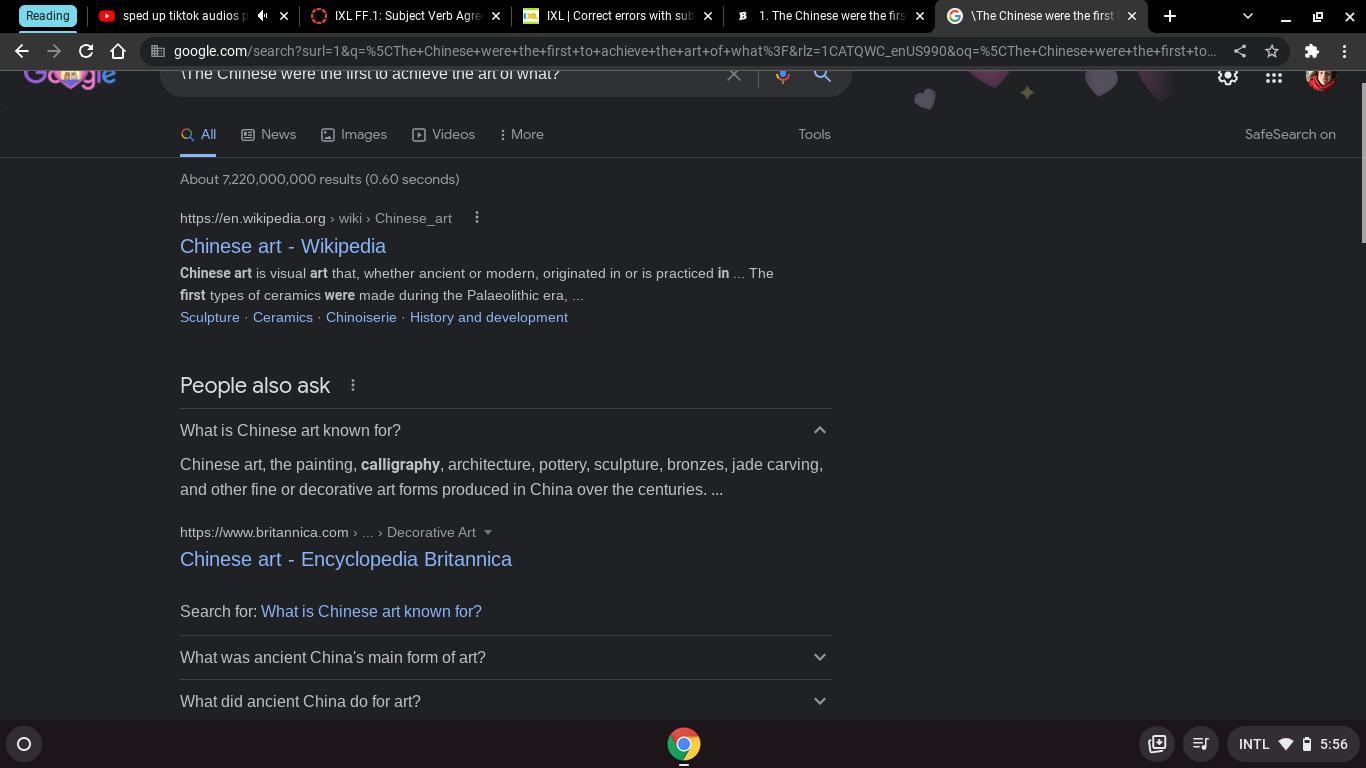
Task: Share this page from the address bar
Action: pyautogui.click(x=1240, y=51)
